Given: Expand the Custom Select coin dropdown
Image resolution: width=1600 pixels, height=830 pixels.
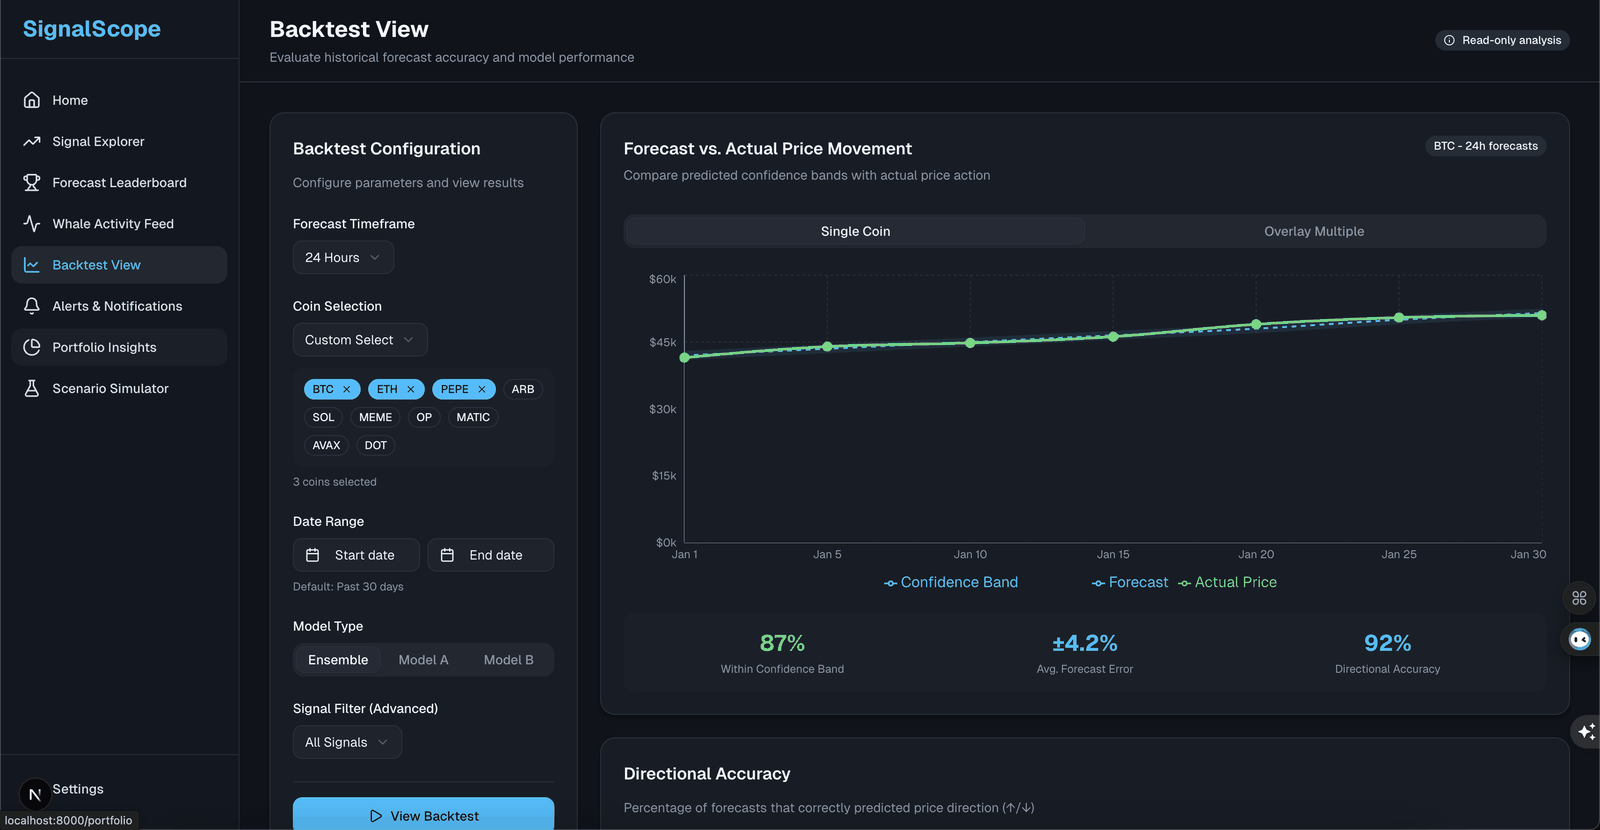Looking at the screenshot, I should coord(360,340).
